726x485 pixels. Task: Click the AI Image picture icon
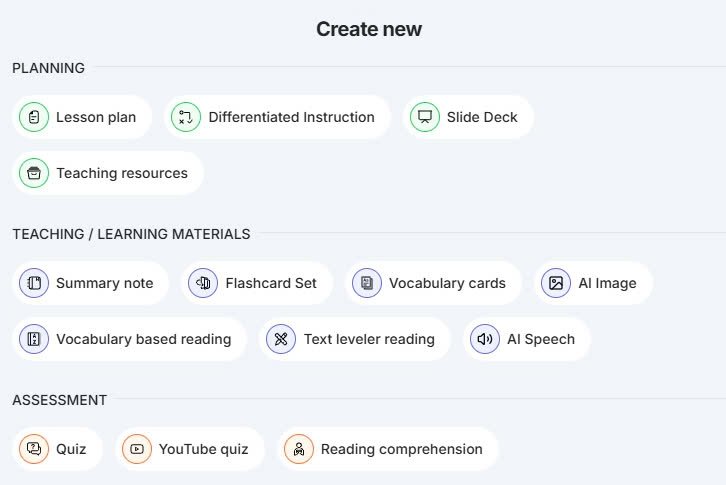click(556, 283)
